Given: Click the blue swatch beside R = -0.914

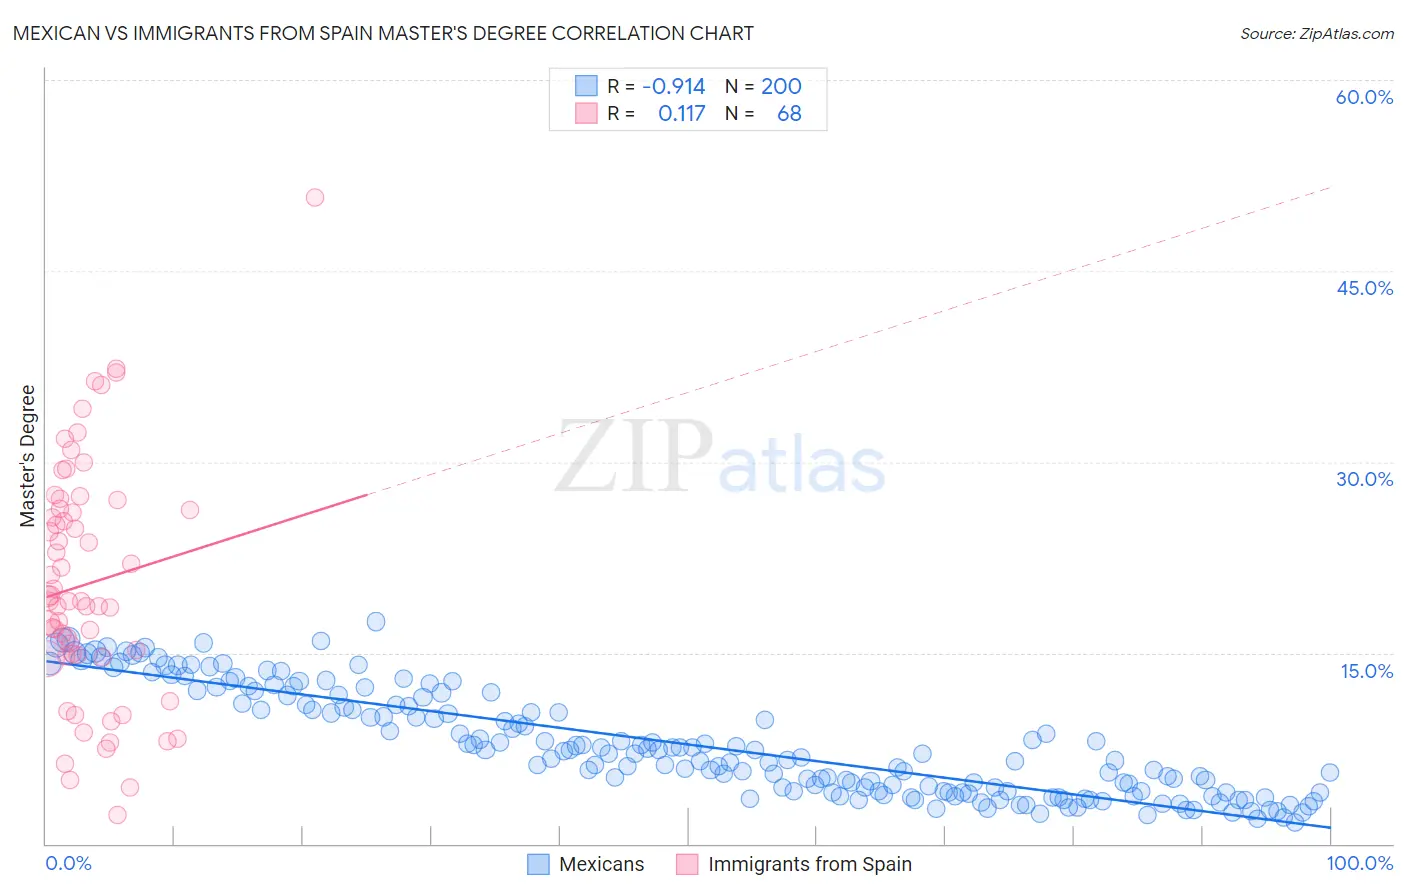Looking at the screenshot, I should (586, 86).
